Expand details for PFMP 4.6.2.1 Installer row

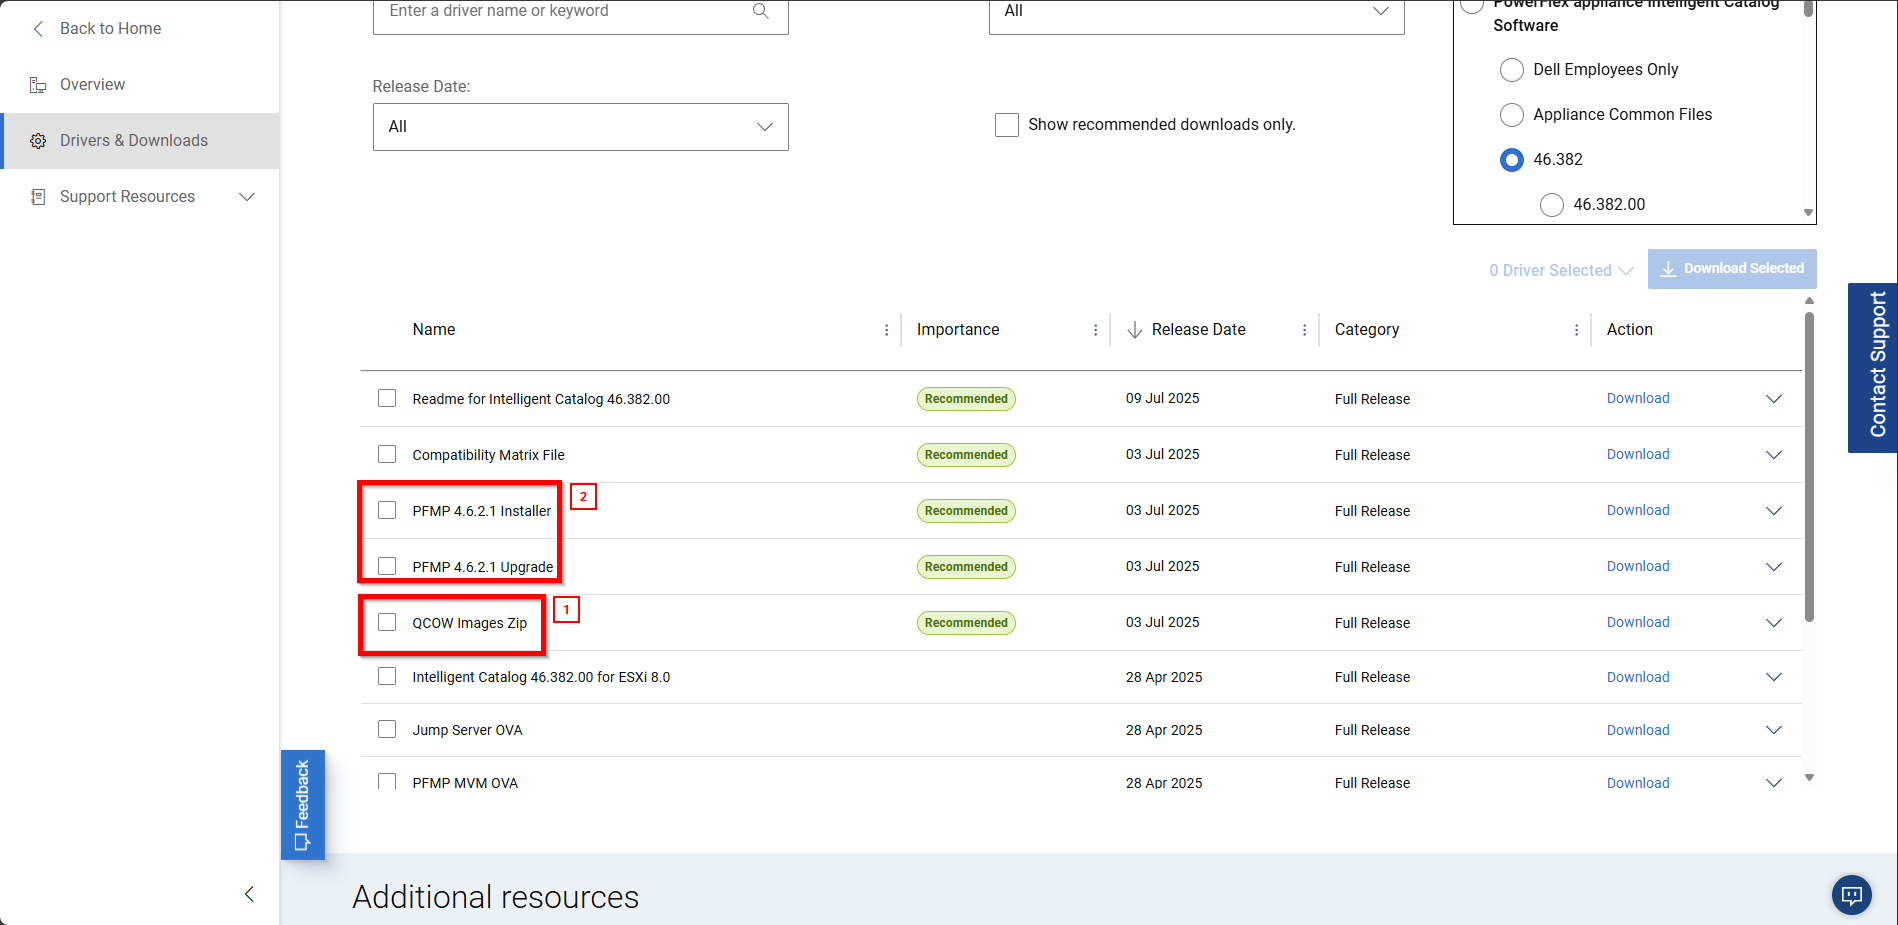[x=1774, y=510]
